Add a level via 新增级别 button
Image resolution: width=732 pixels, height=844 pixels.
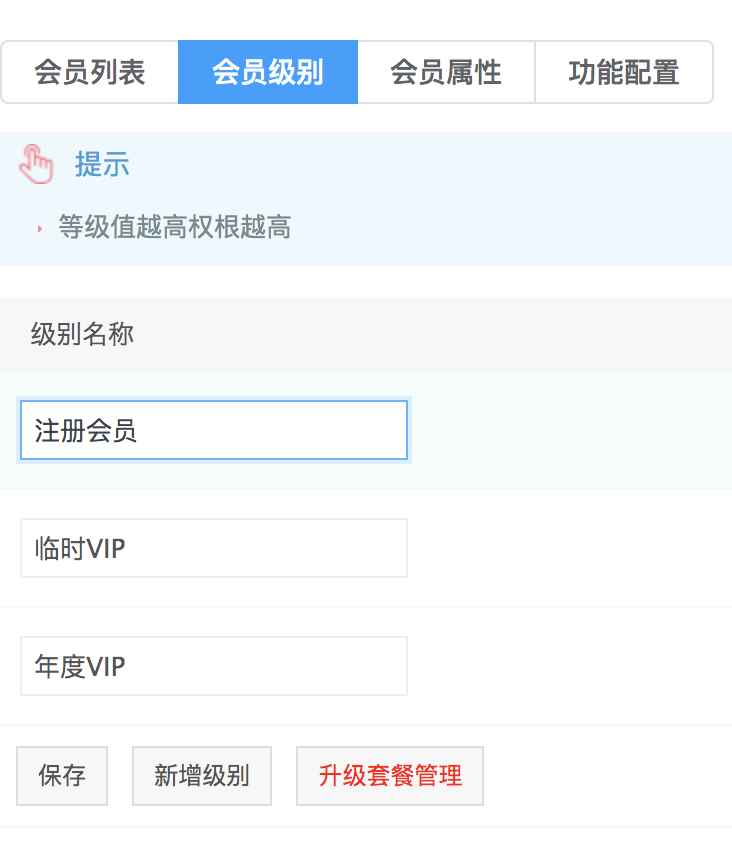[x=202, y=776]
